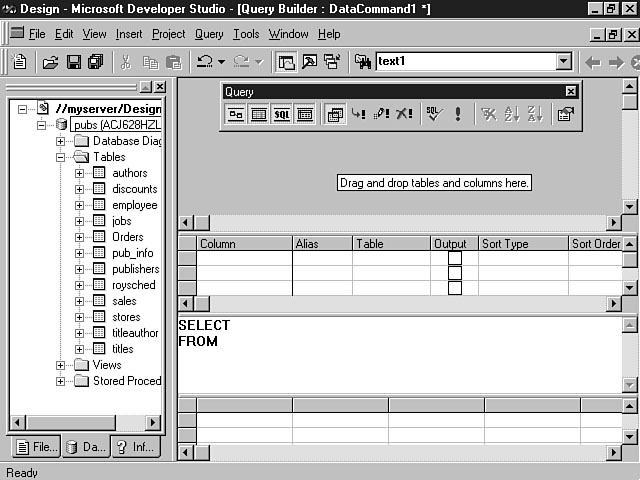Open the Query menu
The width and height of the screenshot is (640, 480).
209,34
